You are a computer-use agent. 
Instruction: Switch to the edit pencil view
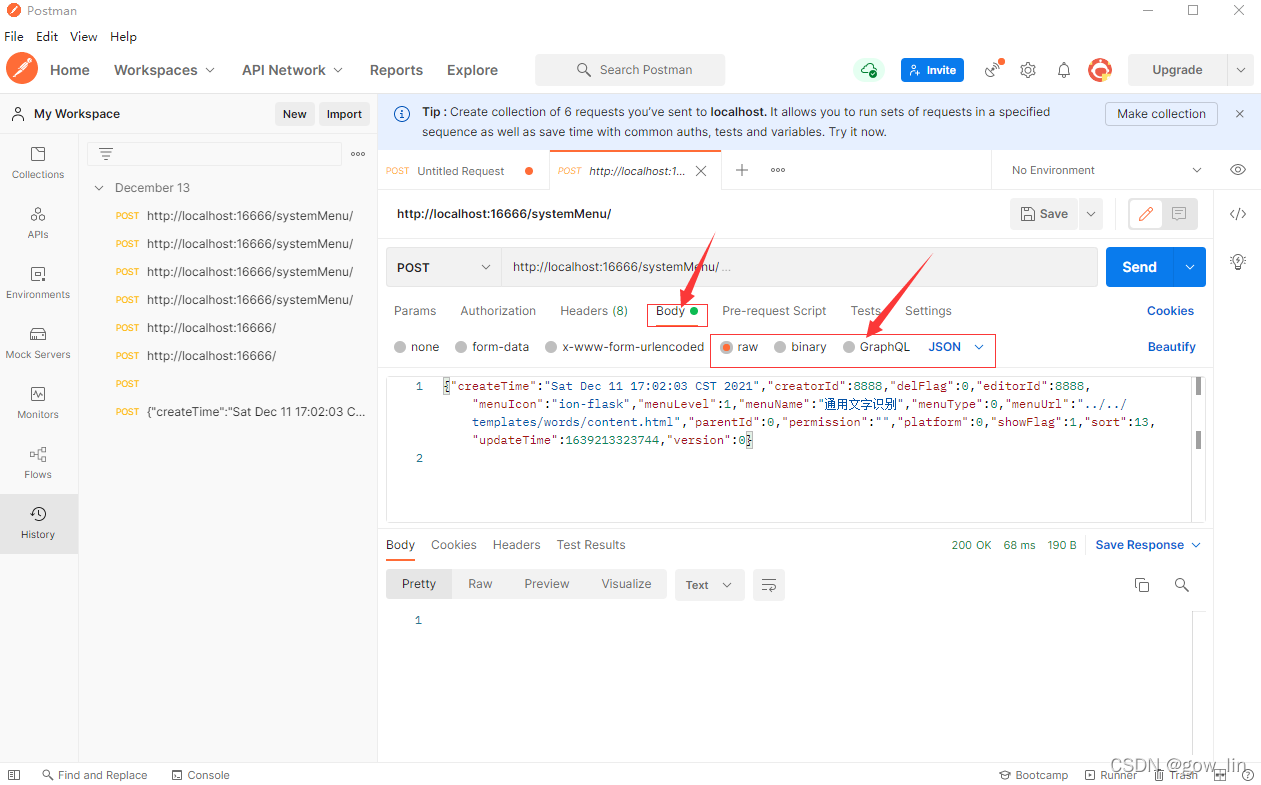[1146, 214]
